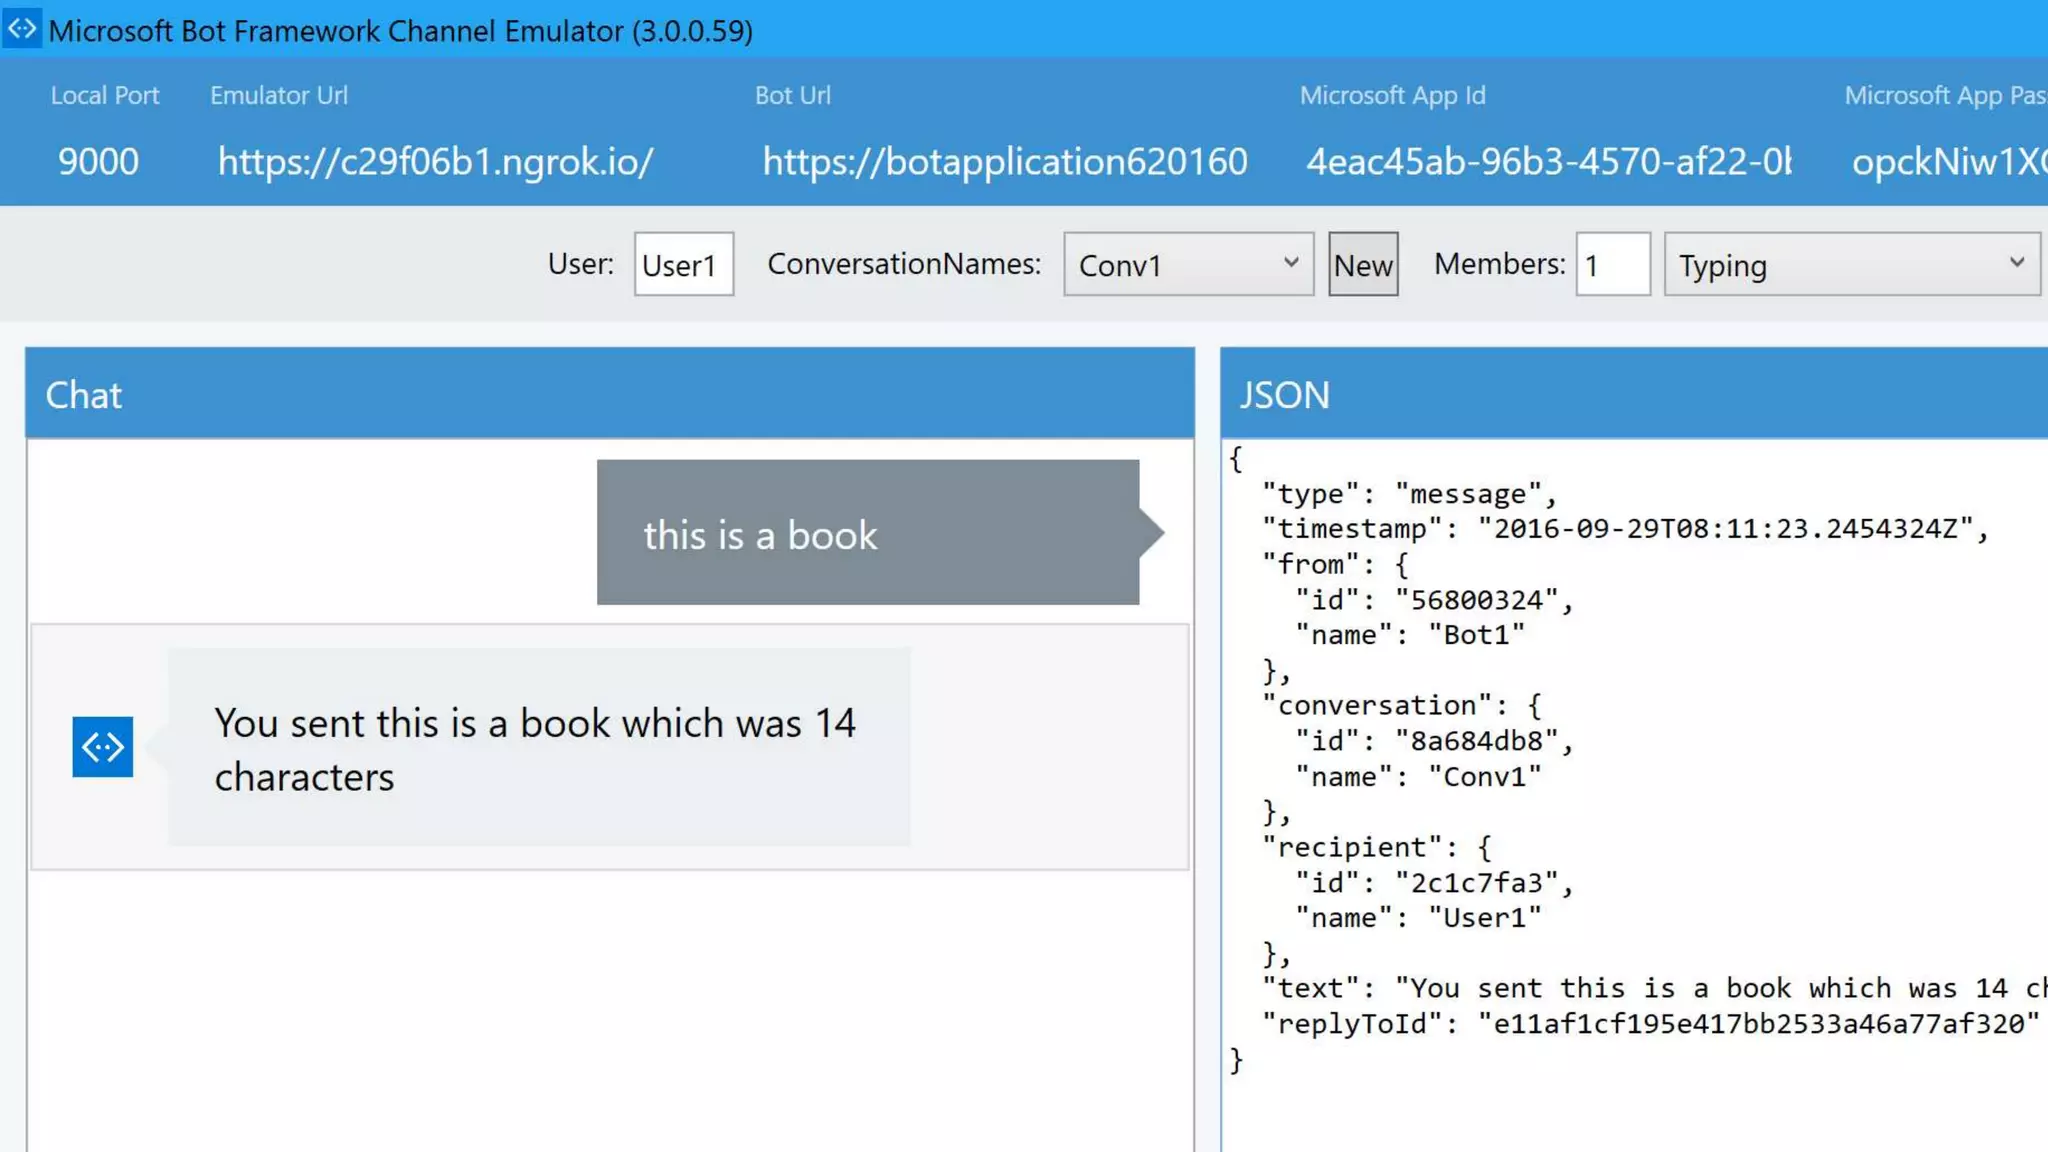
Task: Click the Microsoft App Id value
Action: click(x=1548, y=162)
